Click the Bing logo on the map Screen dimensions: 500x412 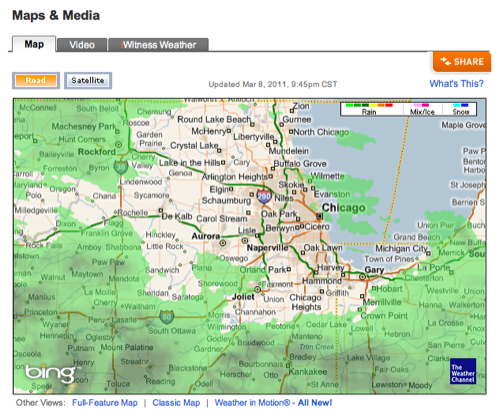pyautogui.click(x=51, y=373)
